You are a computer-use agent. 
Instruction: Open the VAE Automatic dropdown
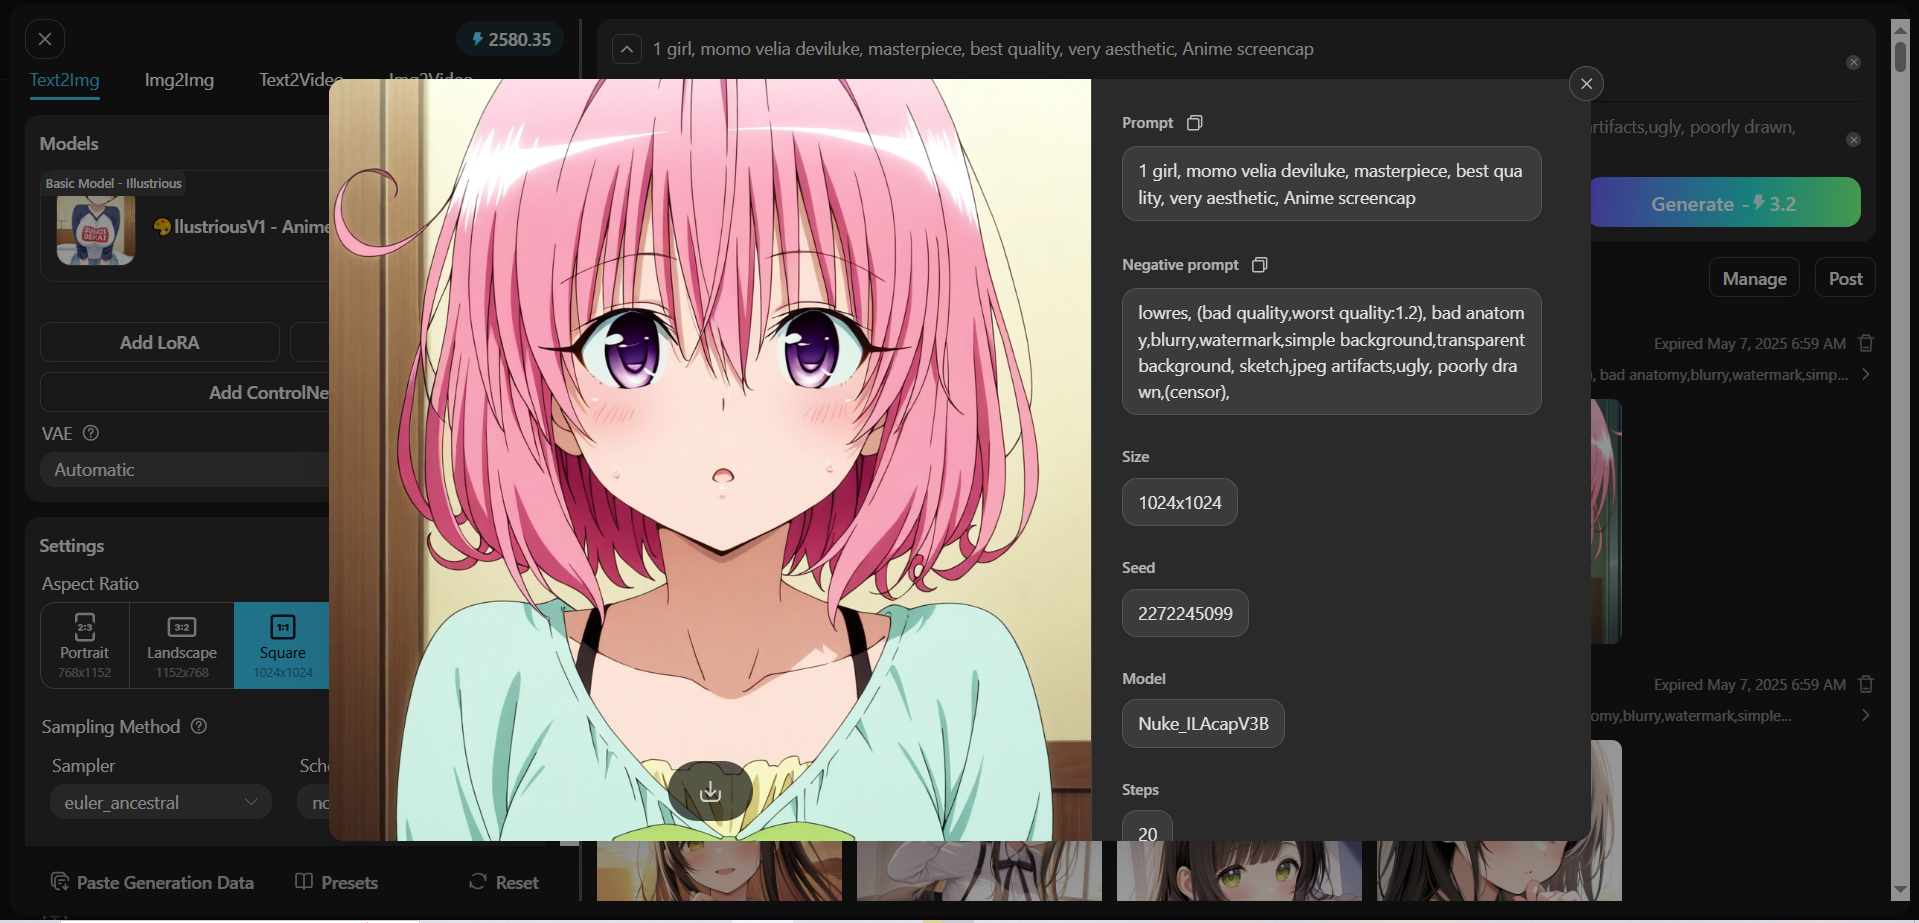click(x=185, y=470)
